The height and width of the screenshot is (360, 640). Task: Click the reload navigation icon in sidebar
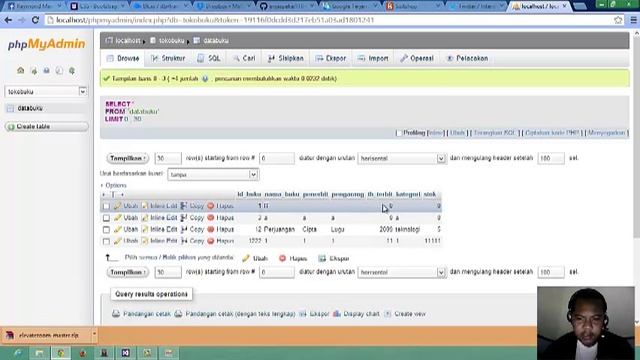[x=72, y=71]
